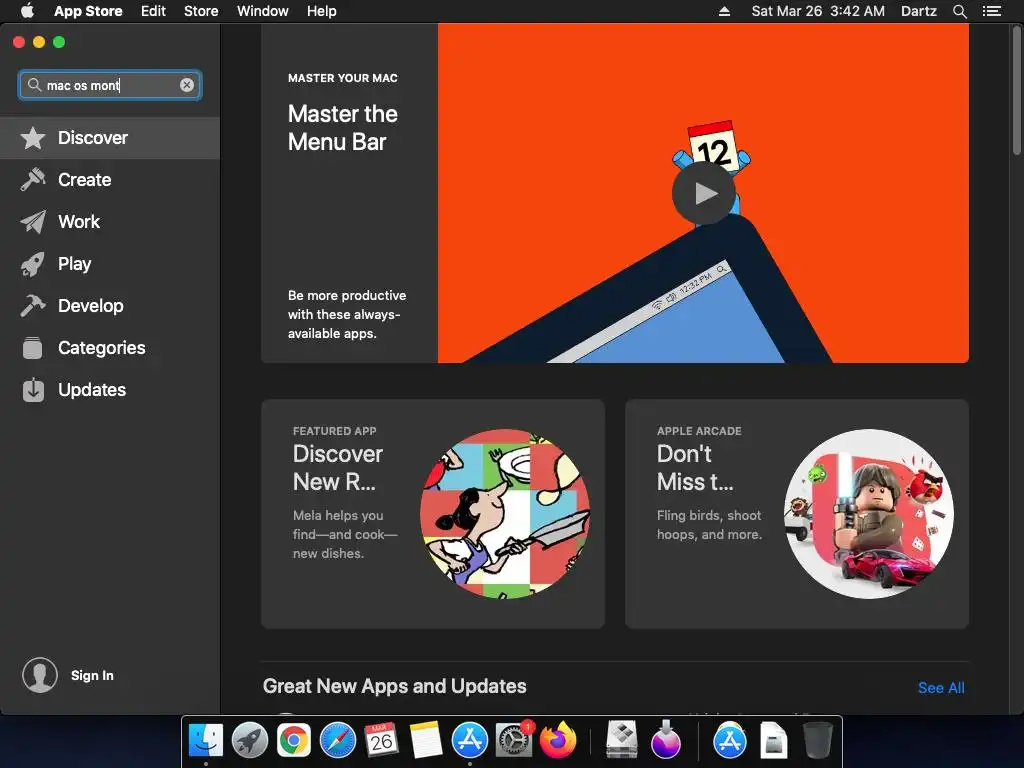Click the Dartz user name menu

[x=919, y=11]
